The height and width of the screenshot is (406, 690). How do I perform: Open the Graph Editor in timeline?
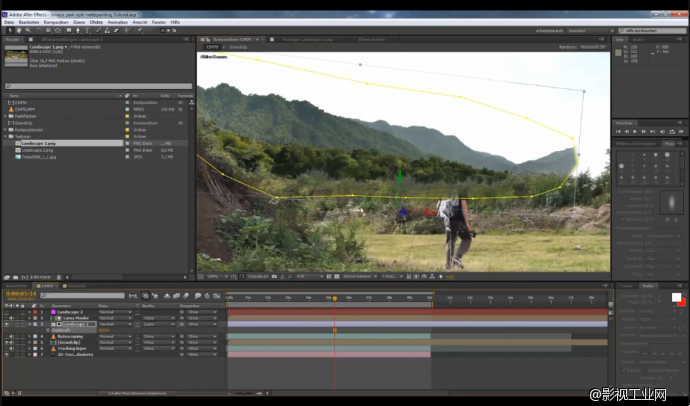(217, 296)
